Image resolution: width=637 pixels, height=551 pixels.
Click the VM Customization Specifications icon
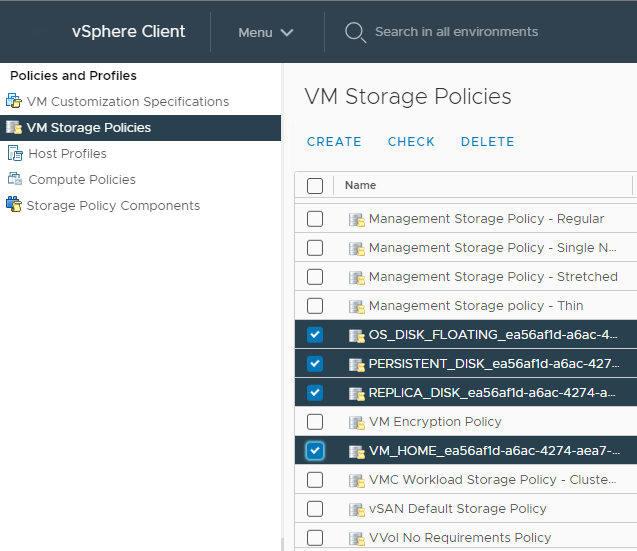[x=13, y=102]
